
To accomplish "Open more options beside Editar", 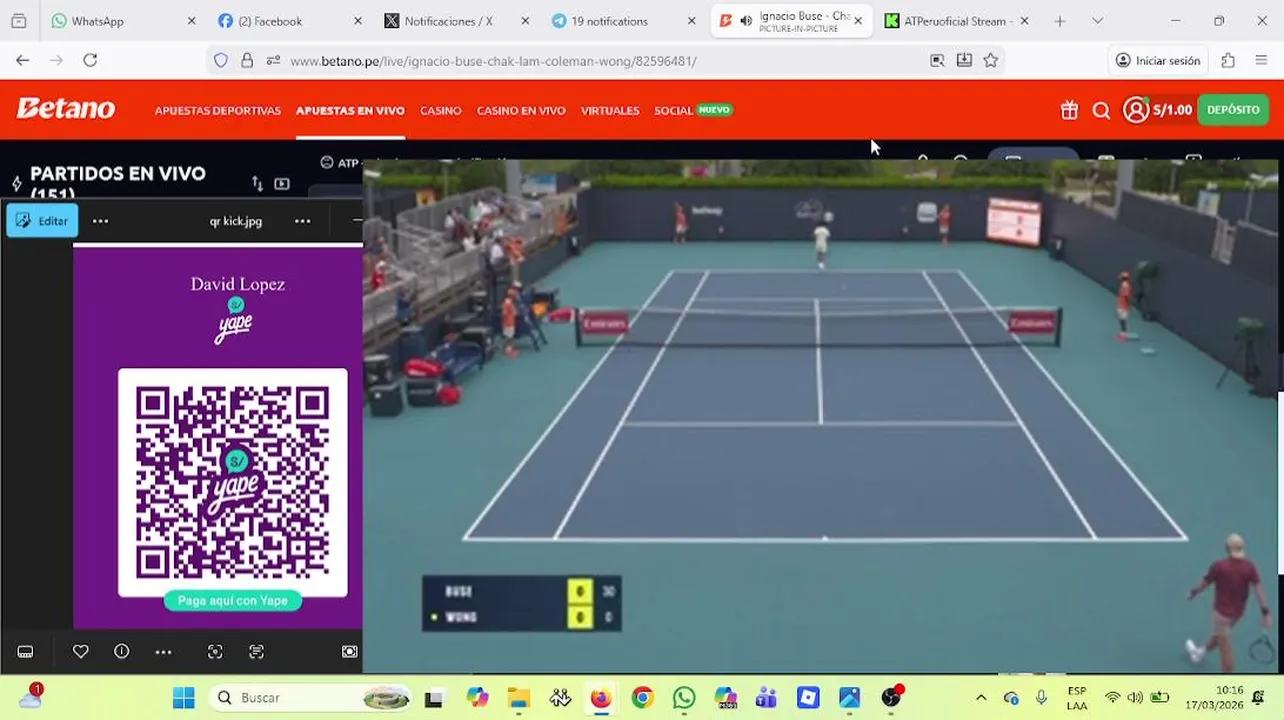I will click(100, 221).
